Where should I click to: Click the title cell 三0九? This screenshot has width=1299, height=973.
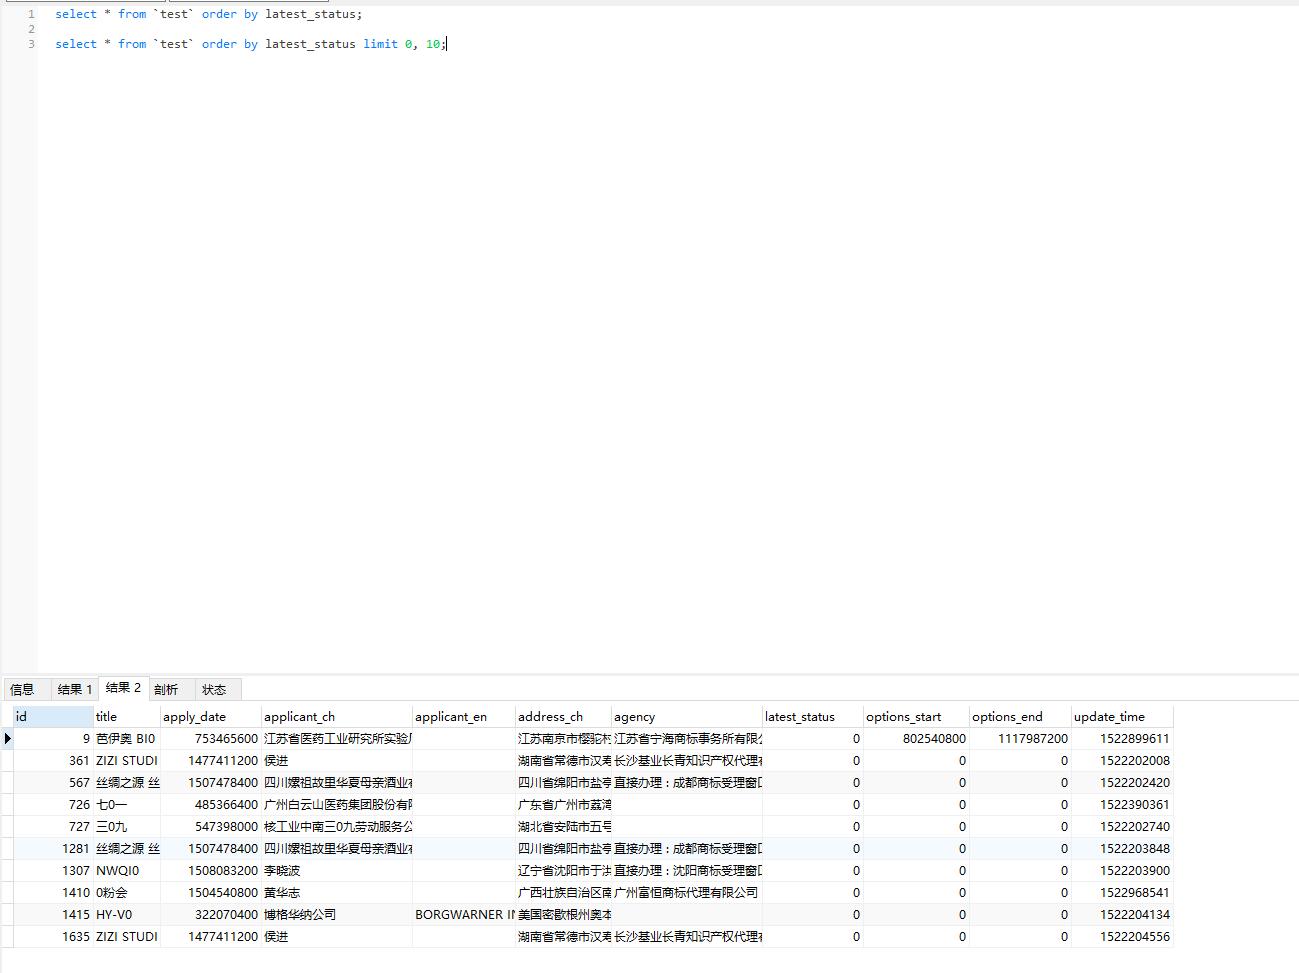pyautogui.click(x=127, y=827)
